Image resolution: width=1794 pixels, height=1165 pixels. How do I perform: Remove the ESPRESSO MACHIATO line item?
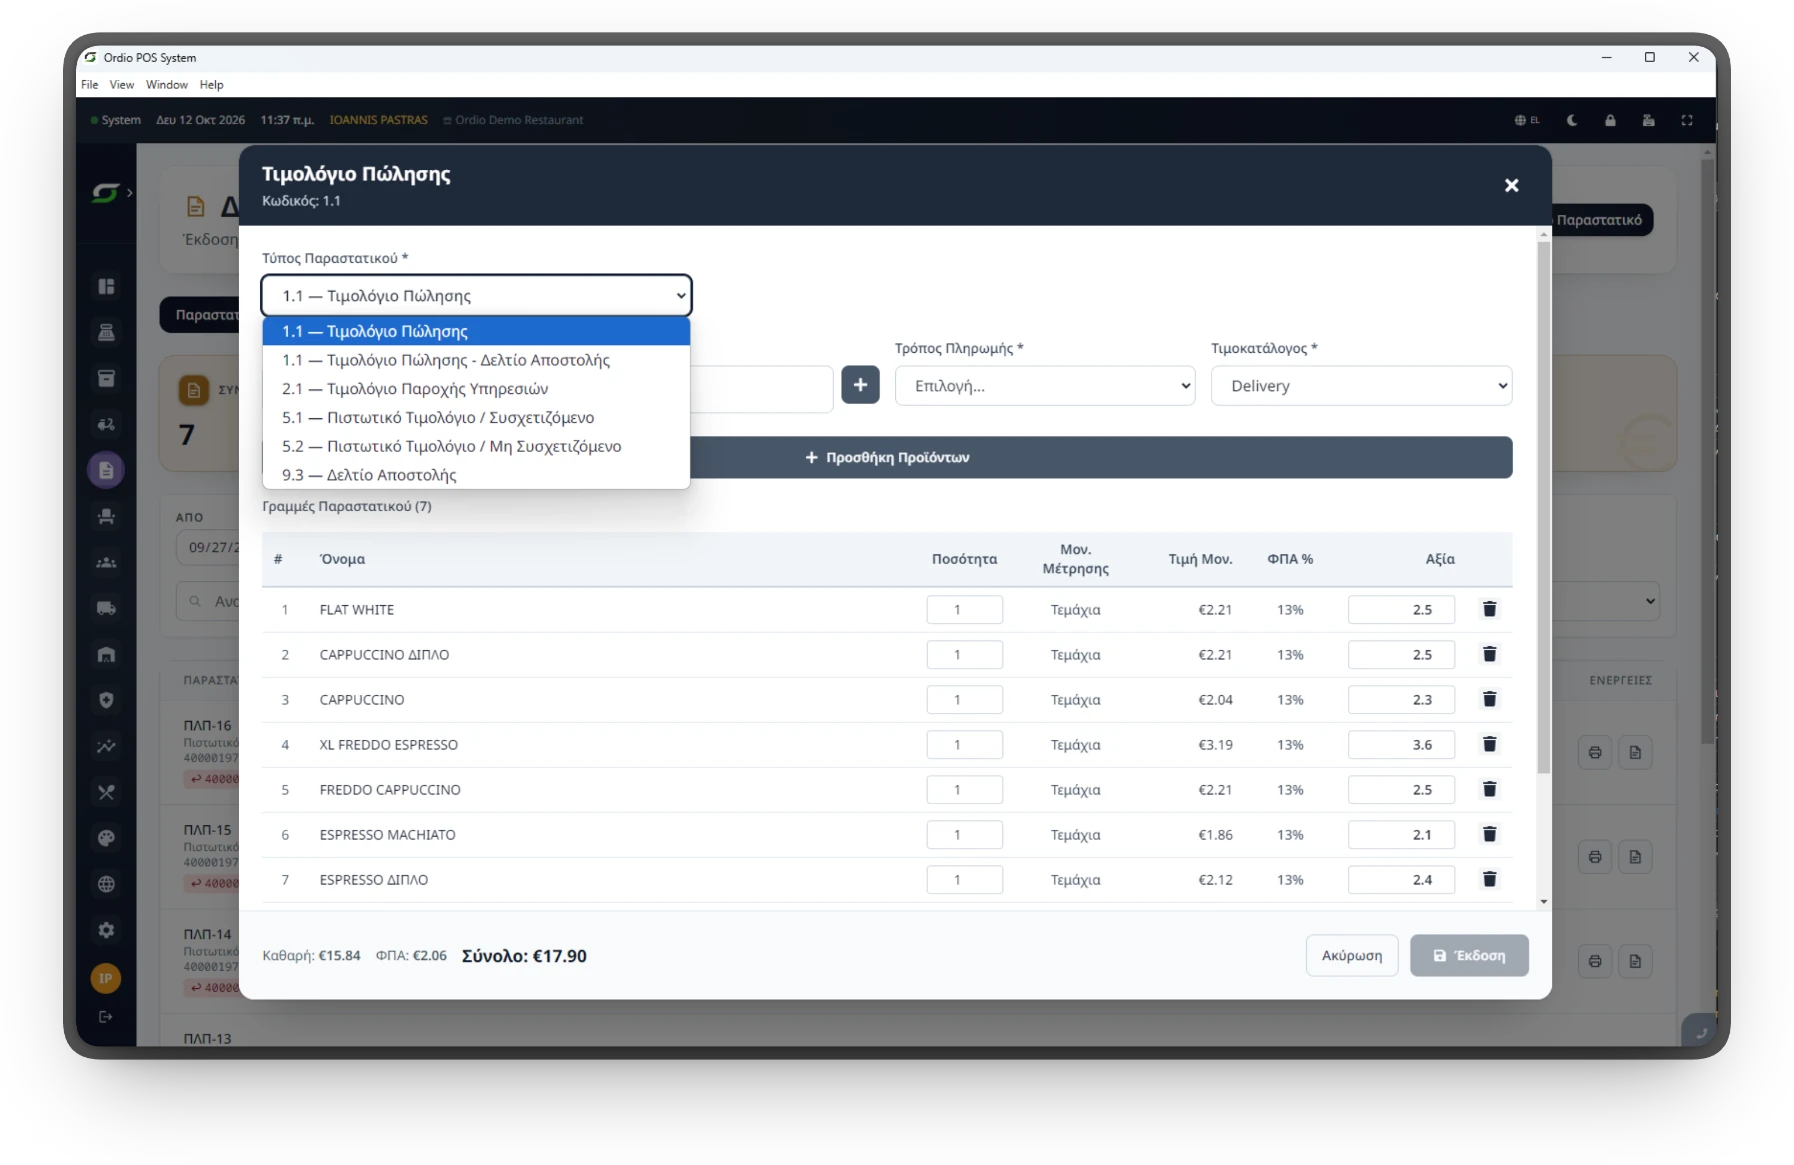pos(1489,834)
